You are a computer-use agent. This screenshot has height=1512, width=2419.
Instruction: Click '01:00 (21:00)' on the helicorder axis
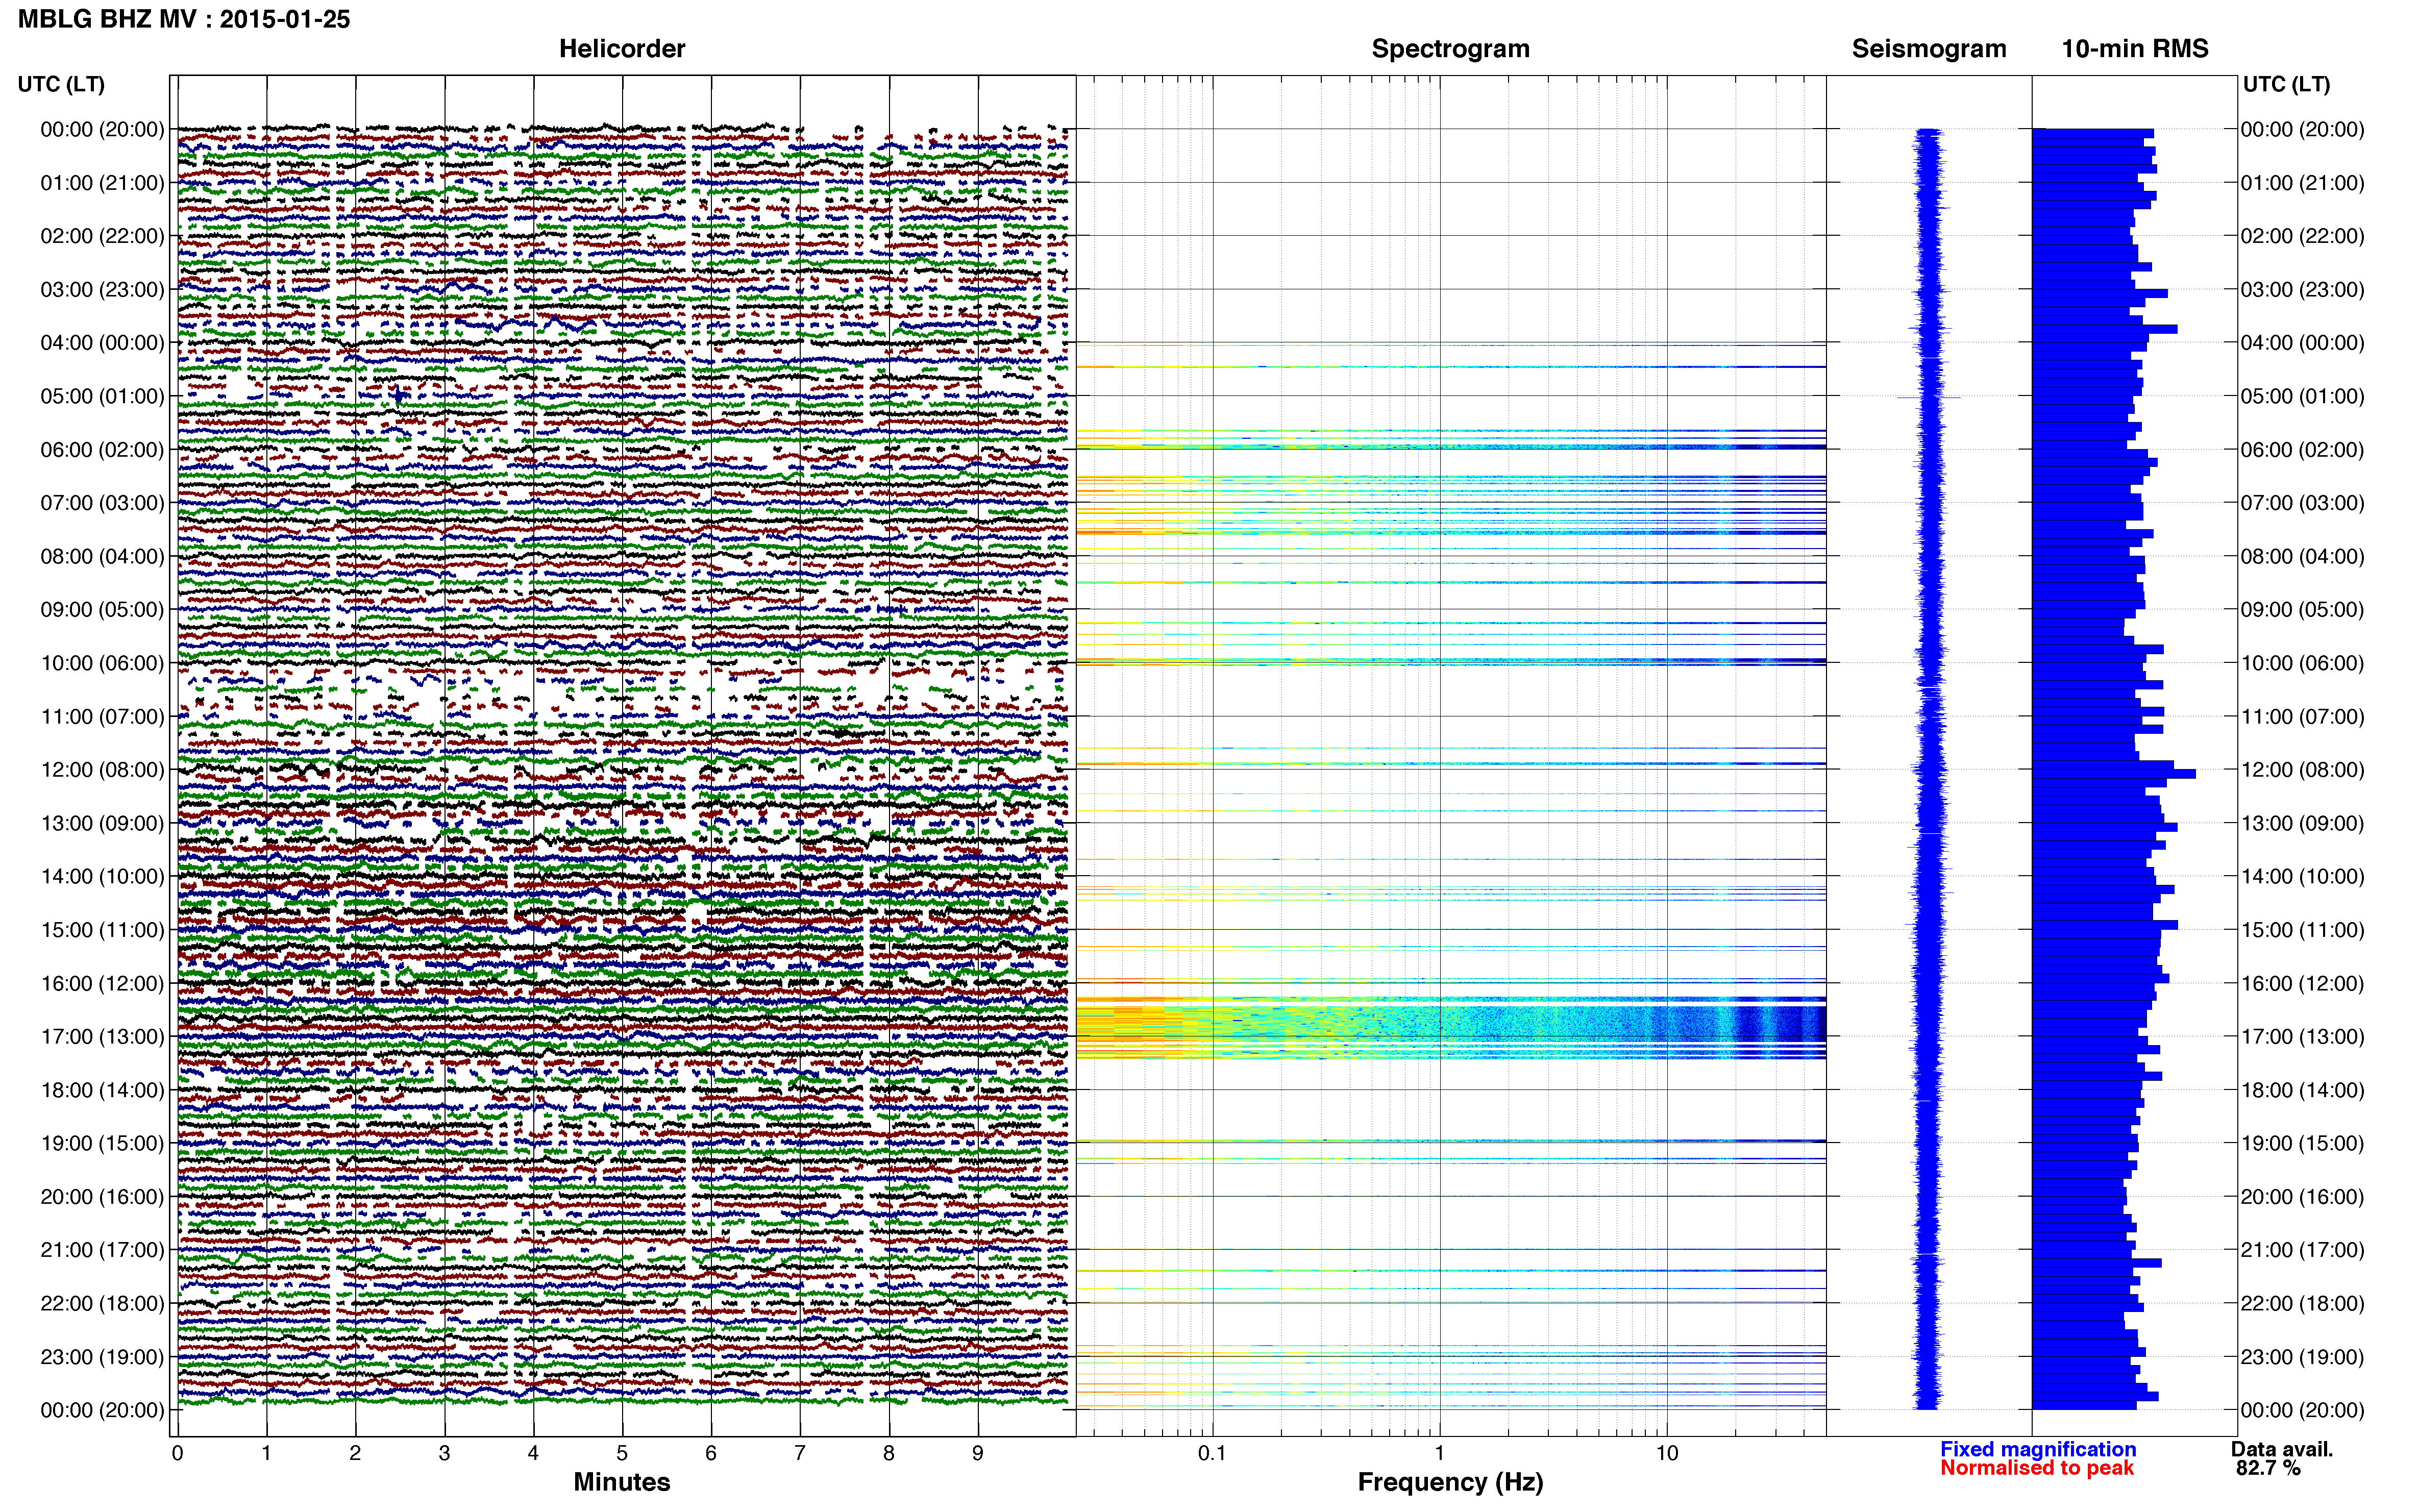(x=102, y=183)
